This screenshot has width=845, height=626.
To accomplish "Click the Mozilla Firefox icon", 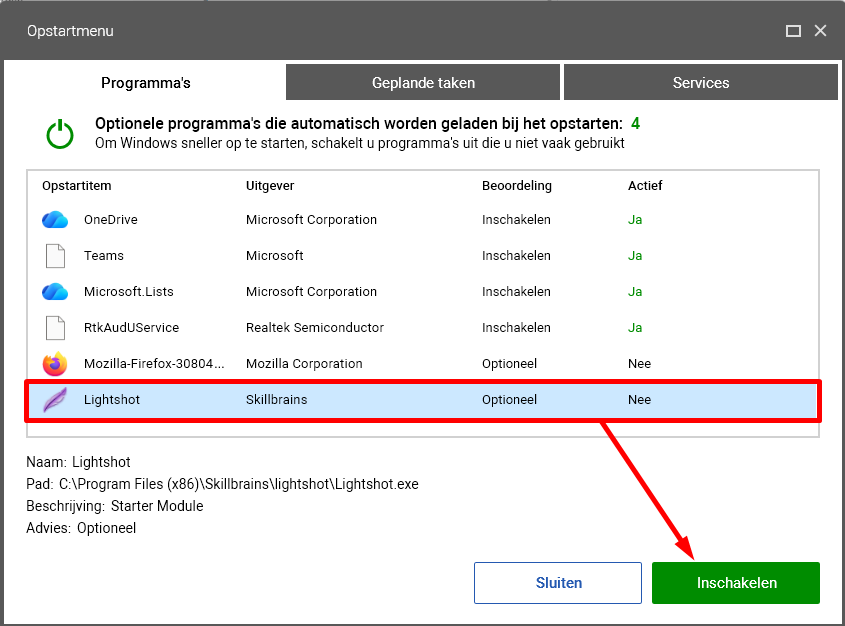I will [55, 364].
